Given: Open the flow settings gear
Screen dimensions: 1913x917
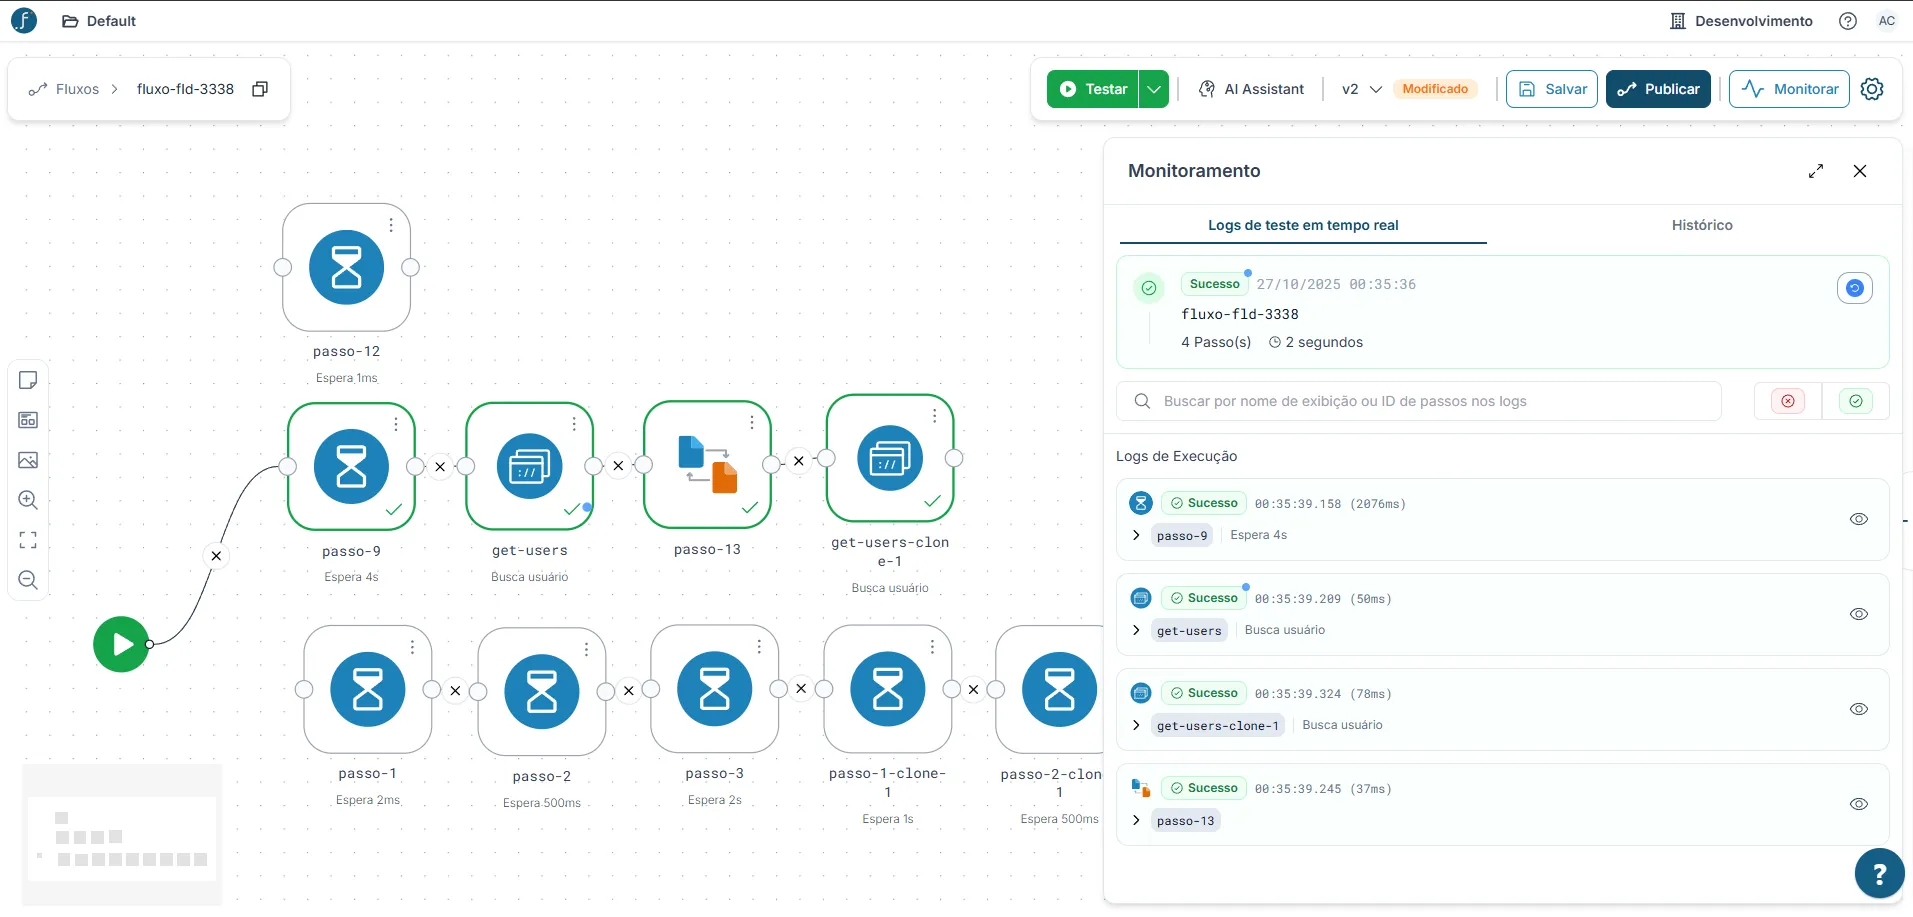Looking at the screenshot, I should pos(1872,89).
